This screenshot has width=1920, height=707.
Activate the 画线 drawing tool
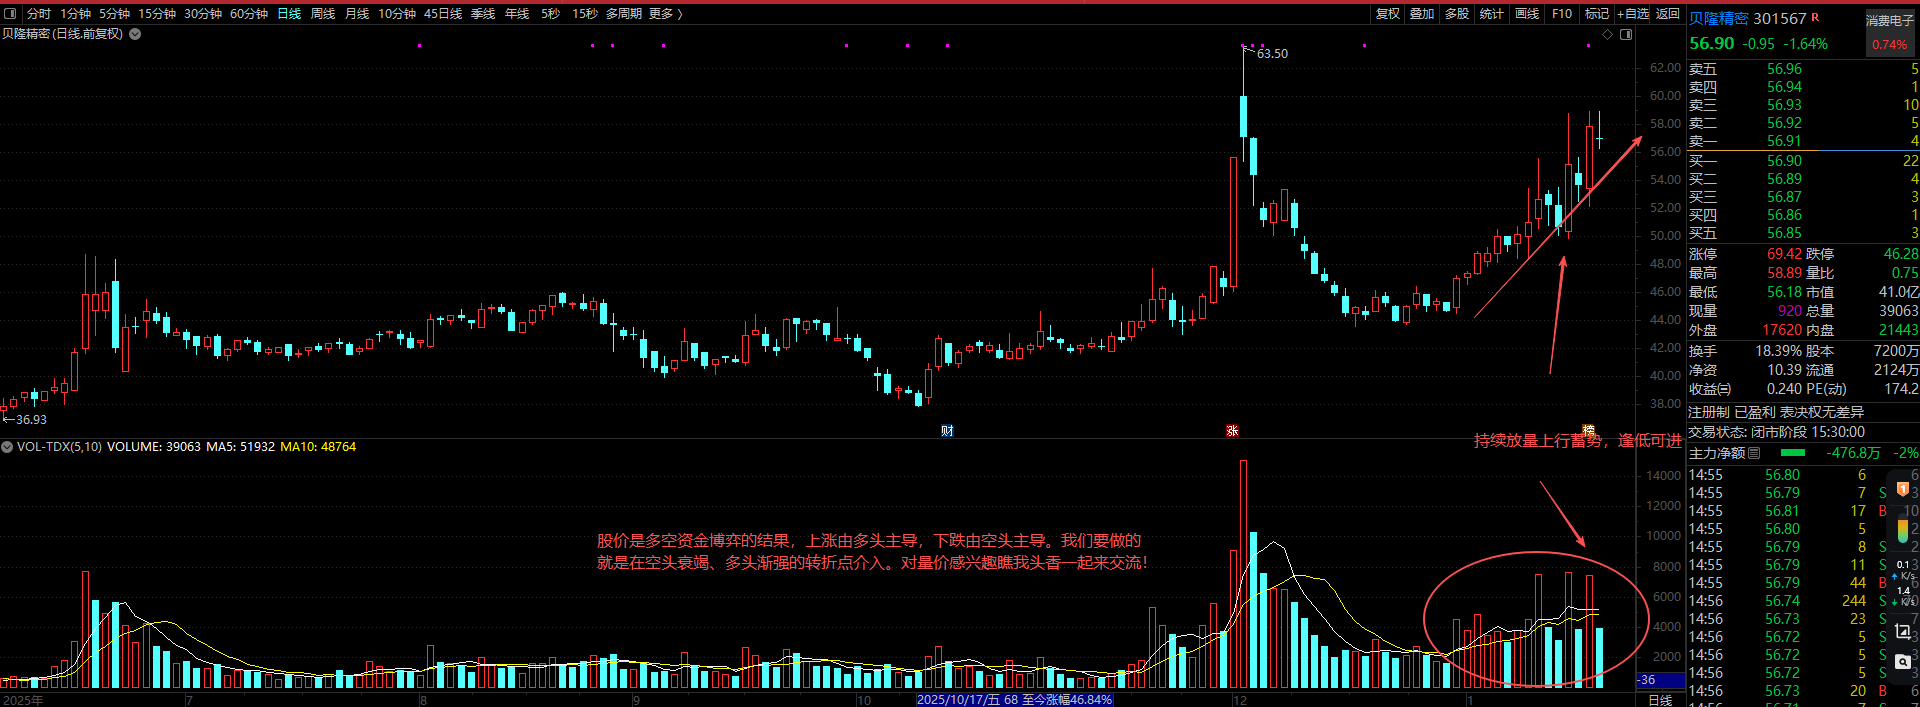click(1527, 14)
